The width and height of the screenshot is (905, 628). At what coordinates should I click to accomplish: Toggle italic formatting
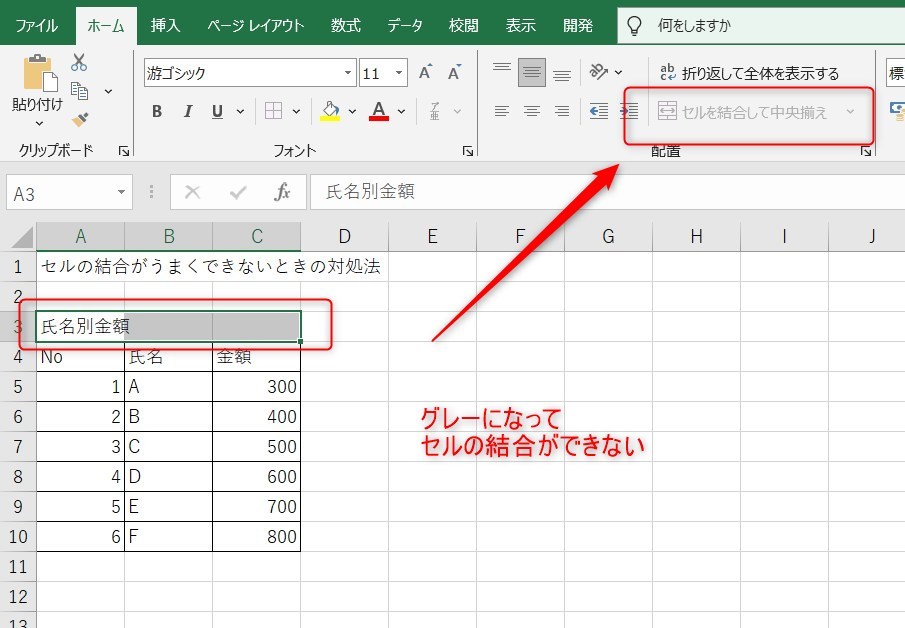[188, 111]
